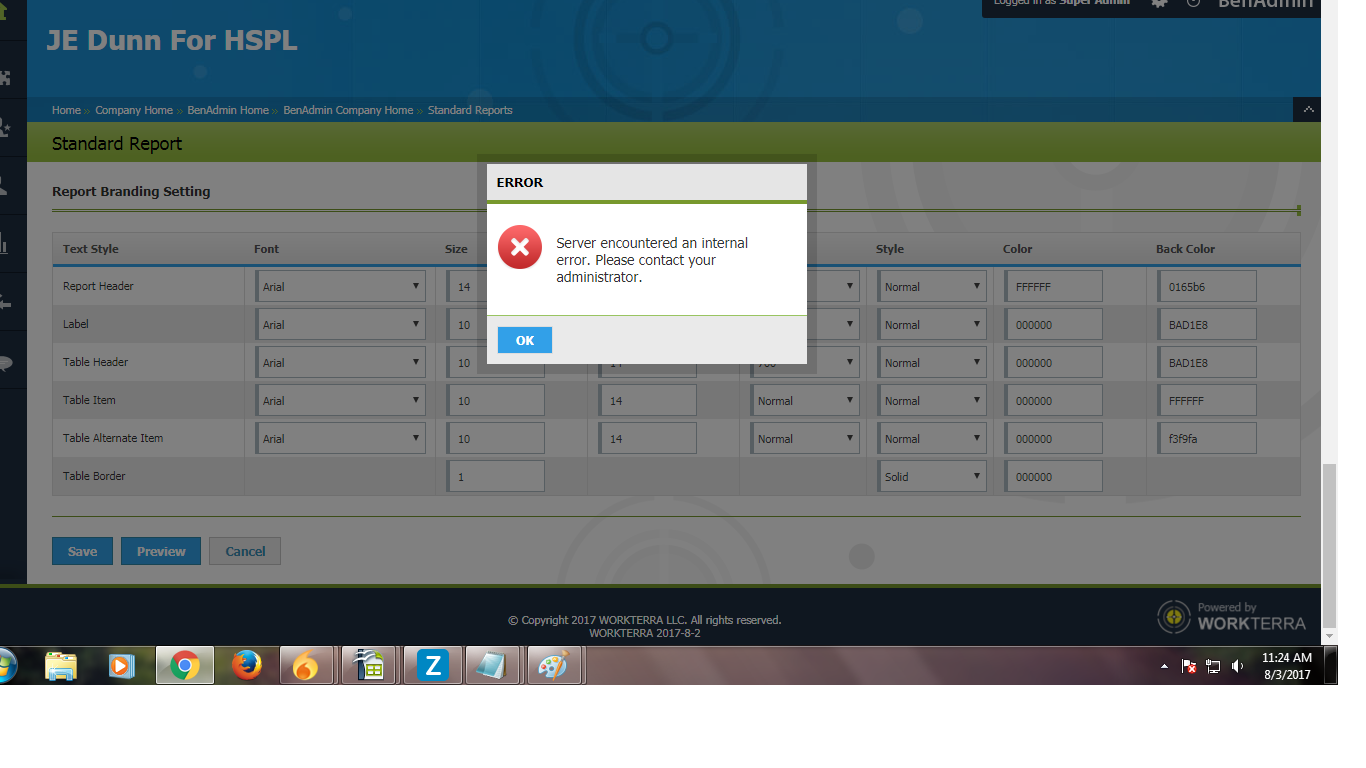Open Label row Style dropdown
Viewport: 1366px width, 768px height.
pos(931,324)
